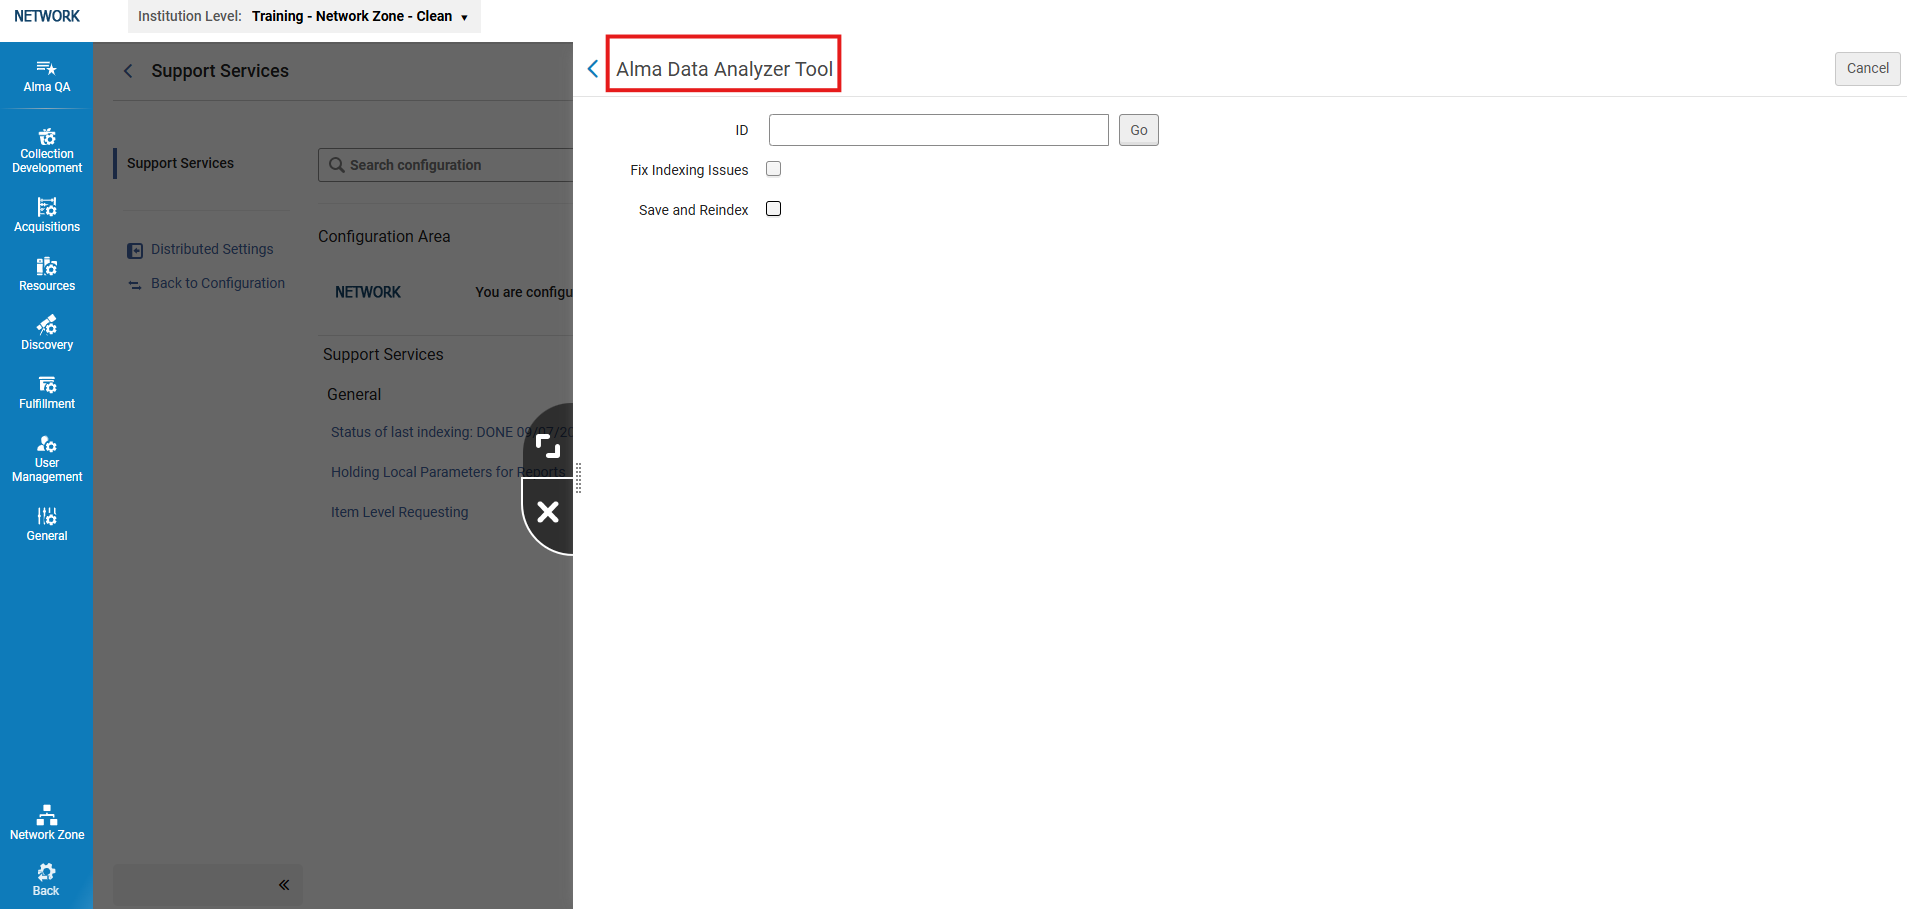This screenshot has height=909, width=1907.
Task: Click inside the ID input field
Action: [x=937, y=130]
